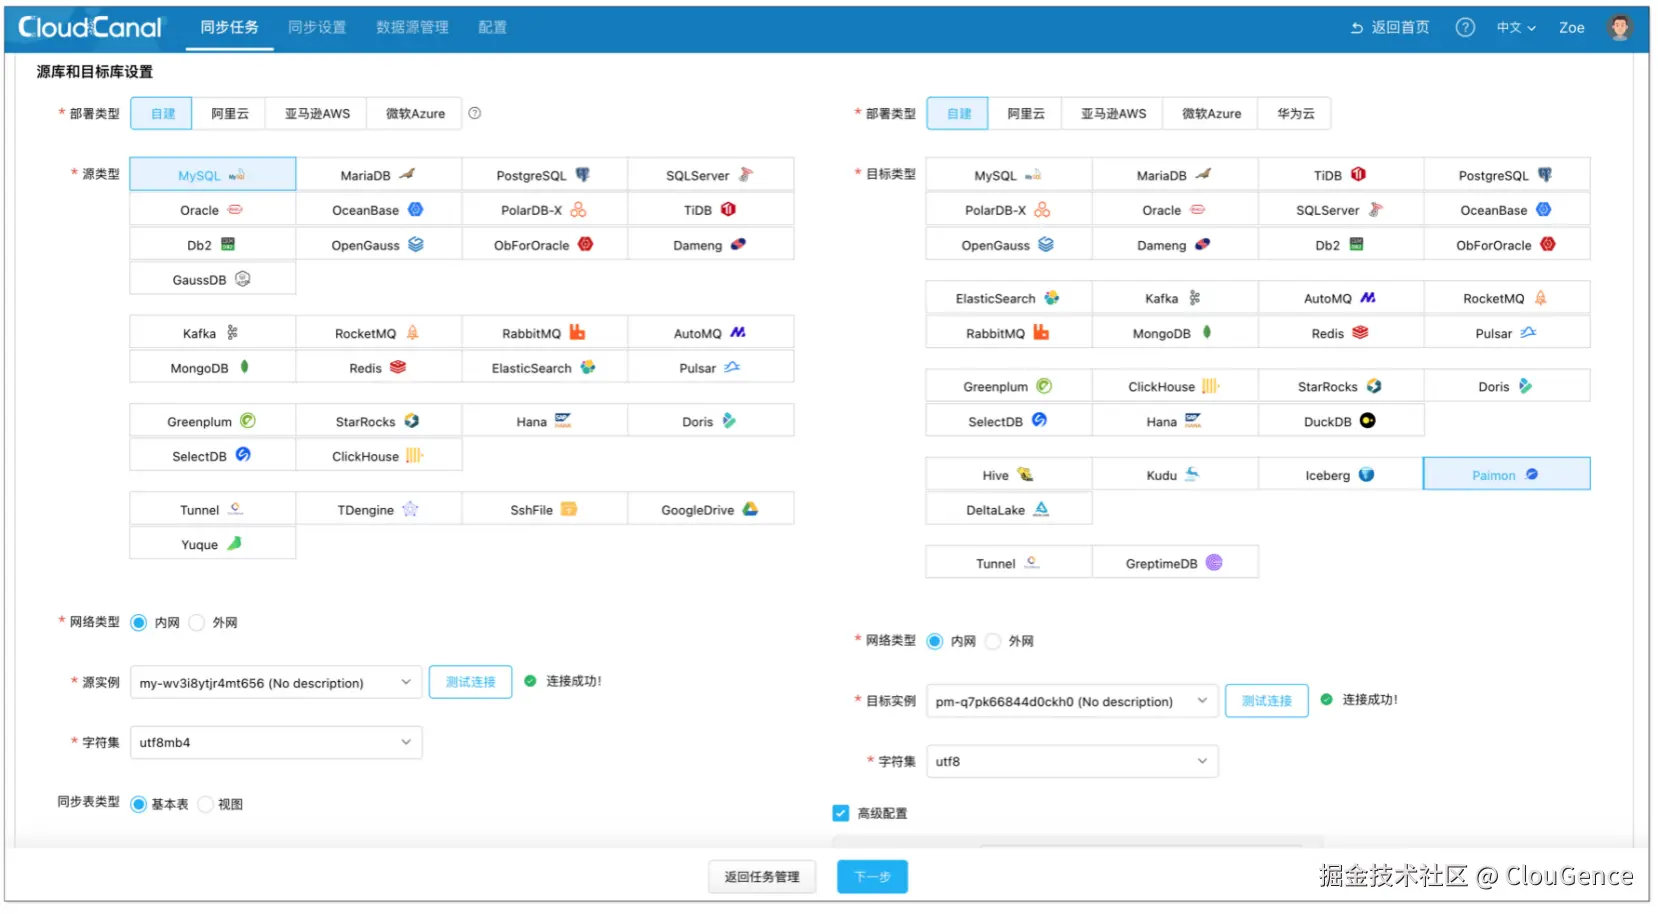Choose GreptimeDB target tile
Viewport: 1658px width, 914px height.
click(x=1175, y=563)
